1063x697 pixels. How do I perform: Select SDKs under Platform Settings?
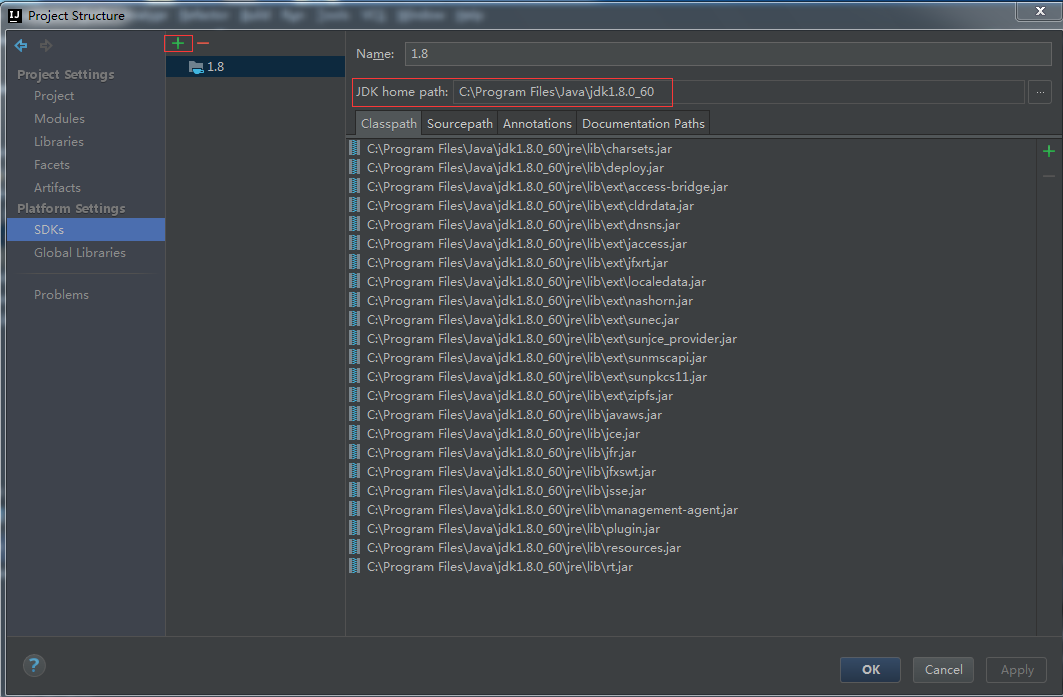[x=86, y=230]
